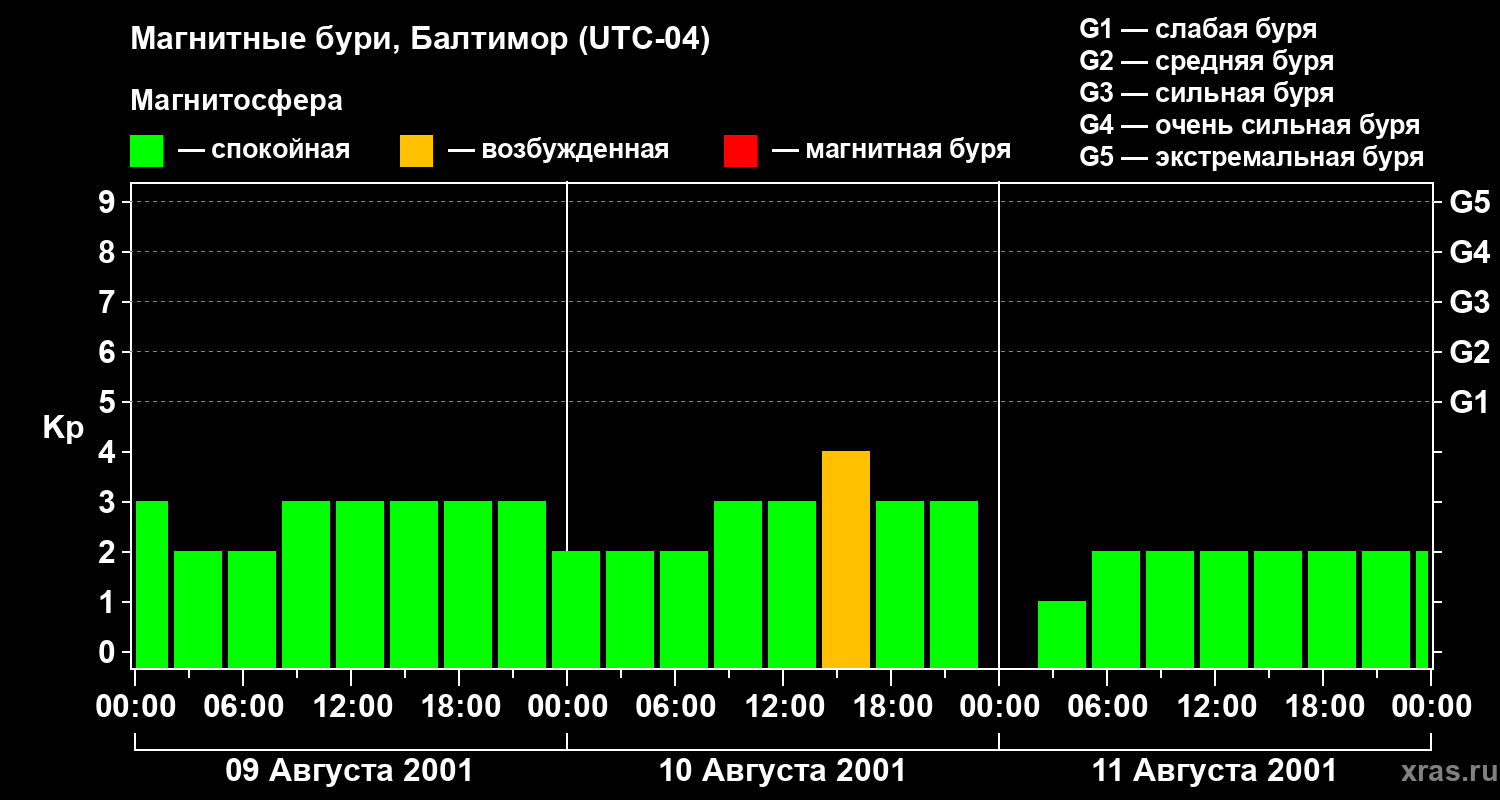Click the "18:00" time label above 11 Августа
The image size is (1500, 800).
pos(1323,707)
